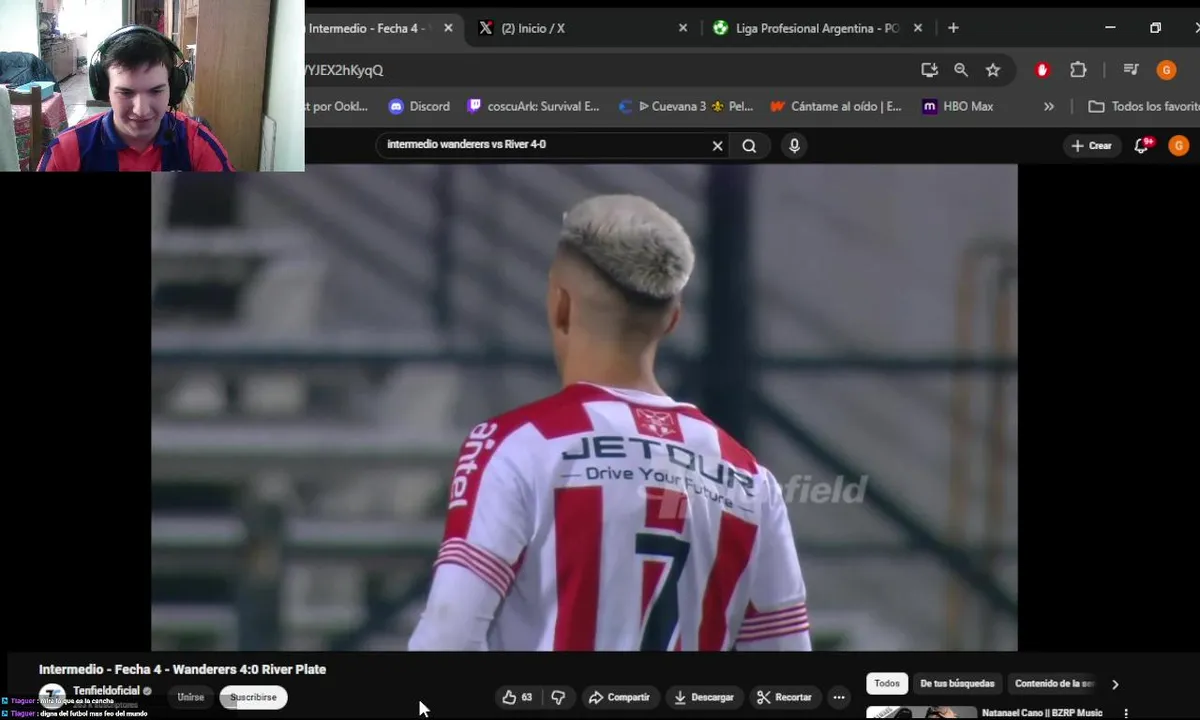Open Natanael Cano BZRP Music video title
This screenshot has height=720, width=1200.
(1042, 713)
